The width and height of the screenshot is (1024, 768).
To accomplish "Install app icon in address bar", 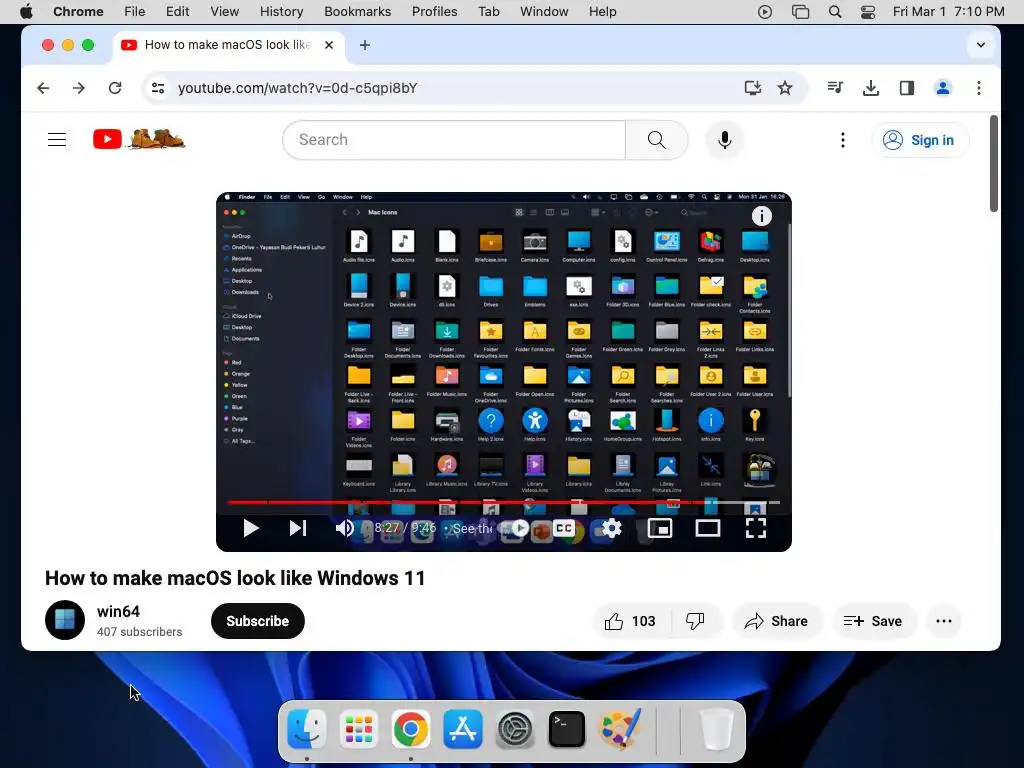I will click(x=753, y=88).
